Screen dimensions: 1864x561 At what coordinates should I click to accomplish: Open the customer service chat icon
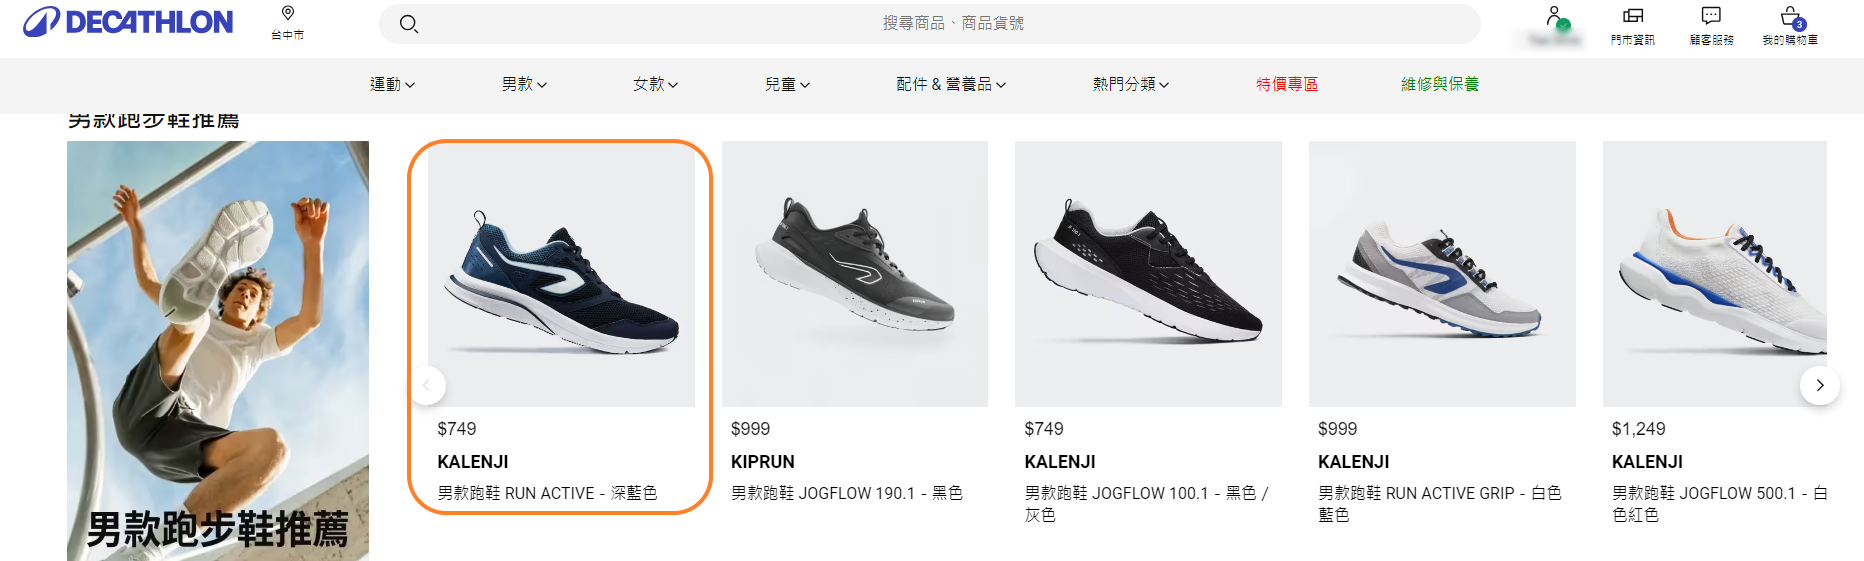point(1711,16)
